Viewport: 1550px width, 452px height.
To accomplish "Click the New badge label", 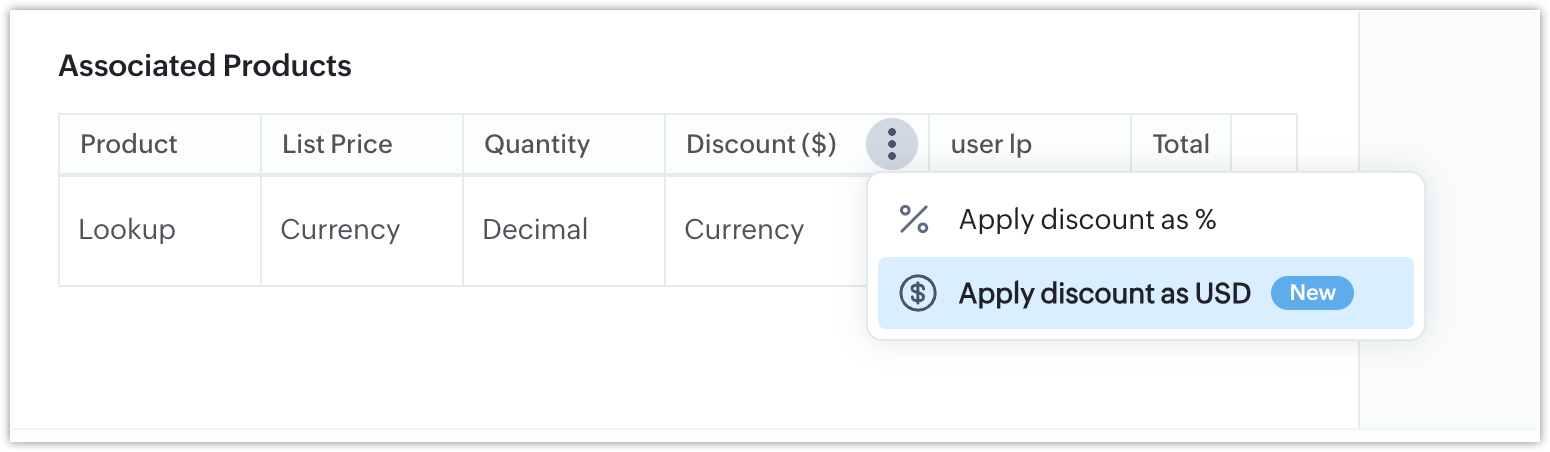I will point(1312,293).
